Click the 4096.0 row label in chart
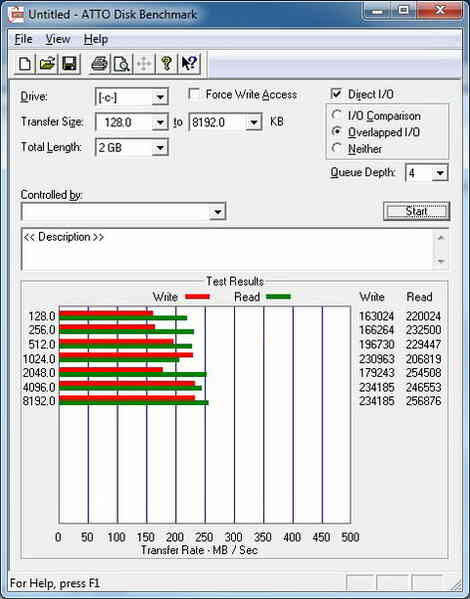This screenshot has height=599, width=470. 39,387
